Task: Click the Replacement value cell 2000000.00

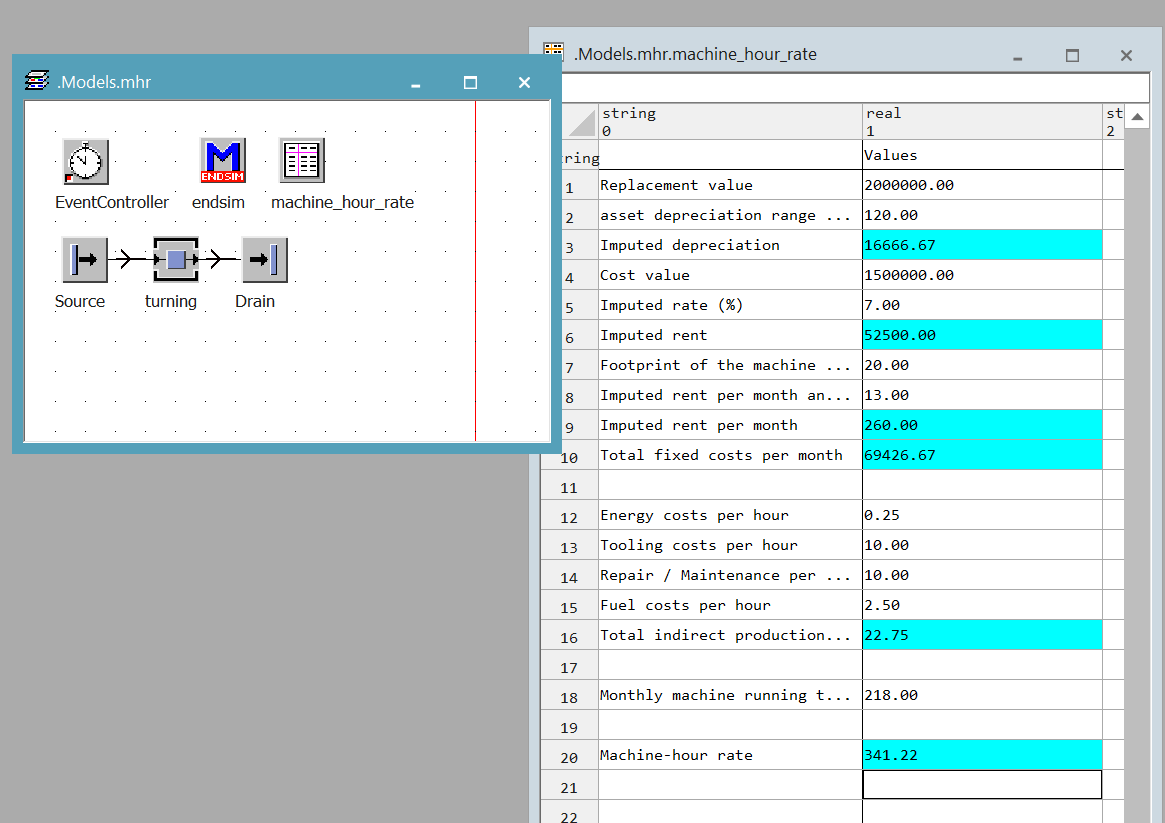Action: [x=981, y=185]
